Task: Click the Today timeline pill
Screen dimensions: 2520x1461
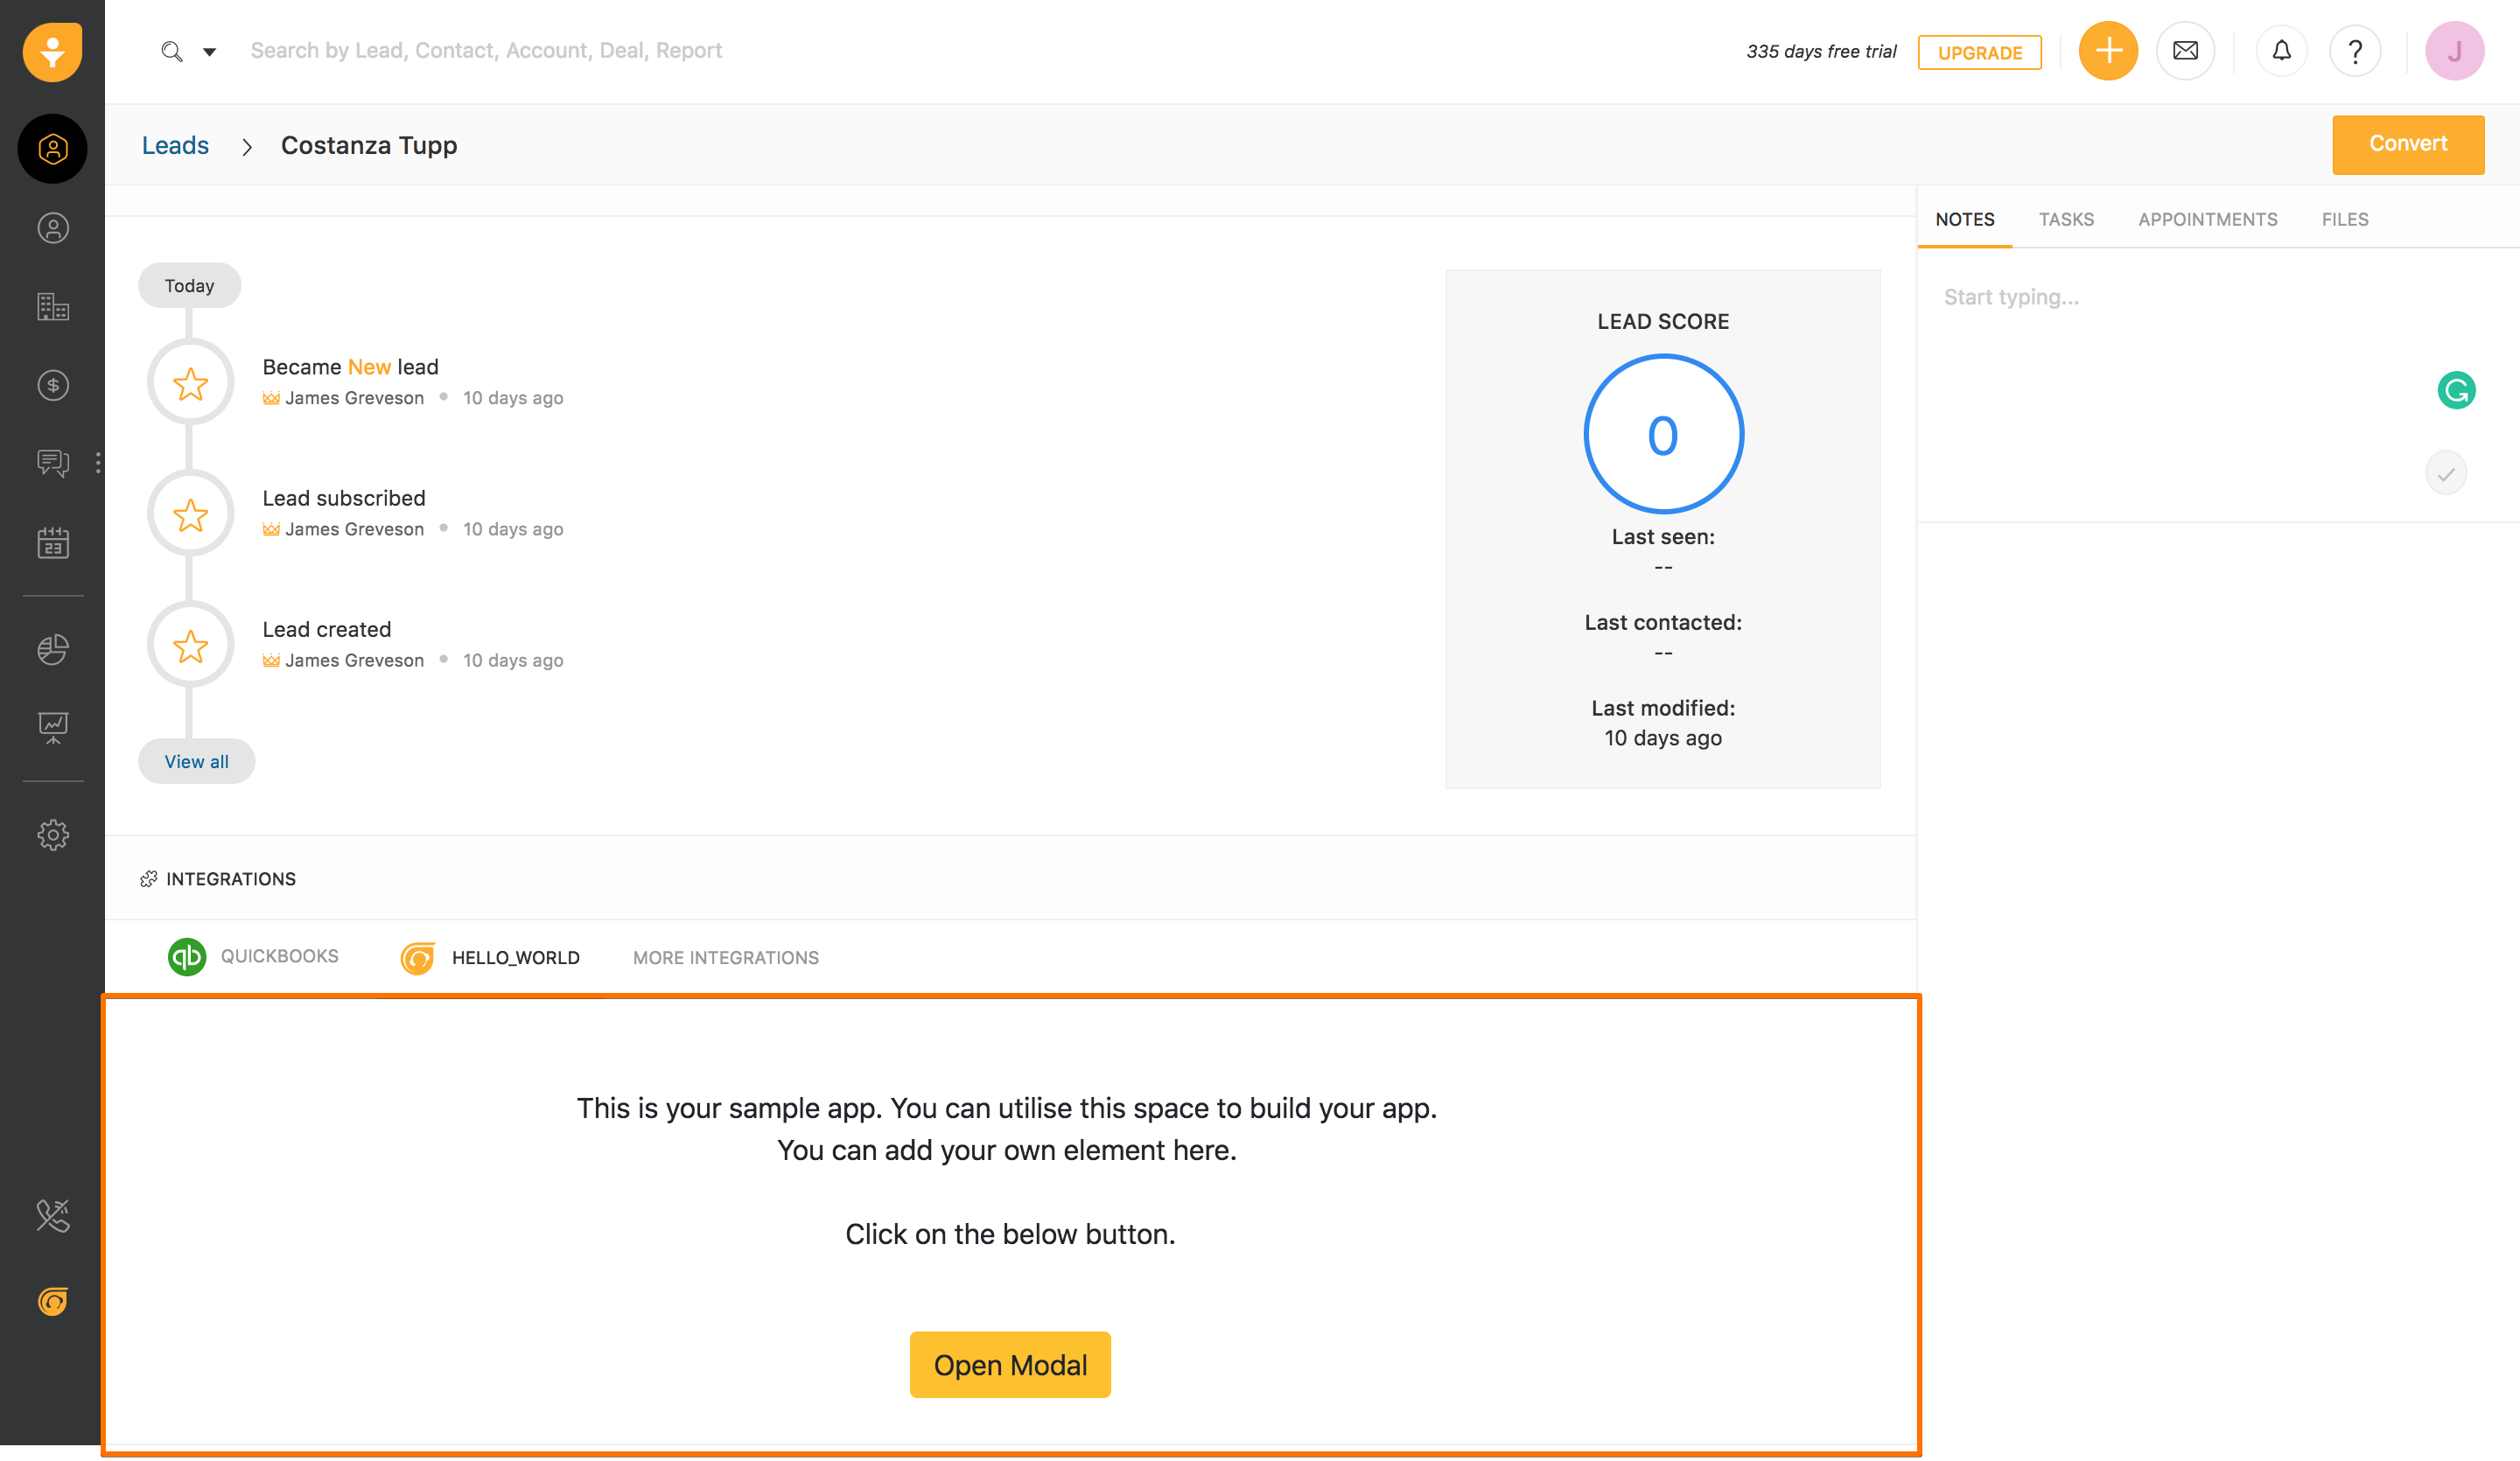Action: (189, 286)
